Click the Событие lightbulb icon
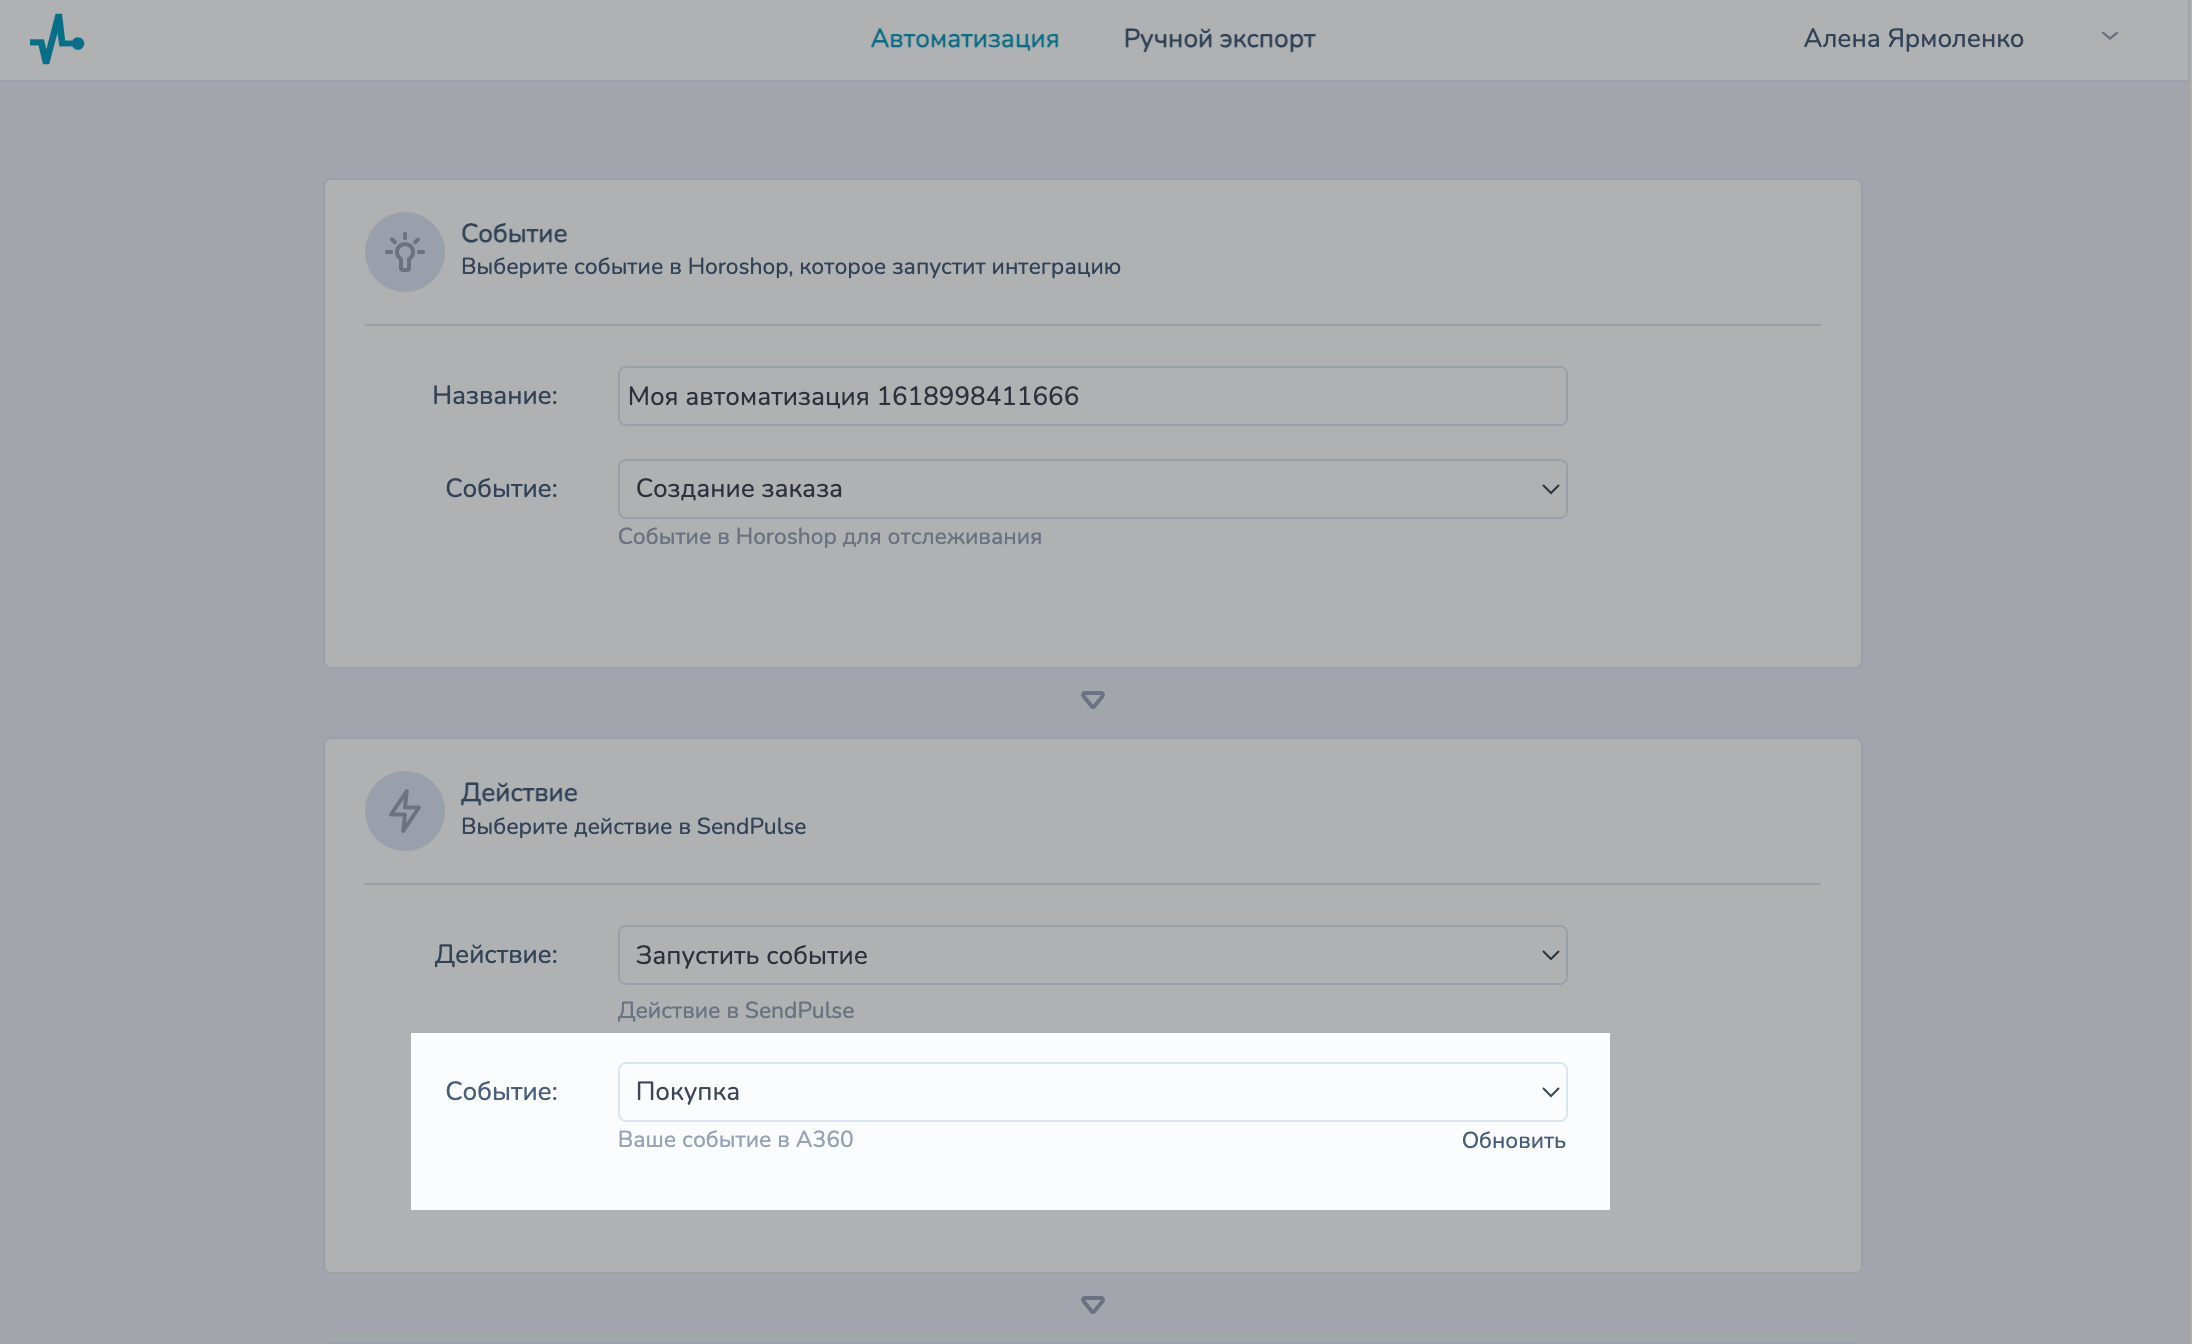This screenshot has height=1344, width=2192. click(405, 252)
